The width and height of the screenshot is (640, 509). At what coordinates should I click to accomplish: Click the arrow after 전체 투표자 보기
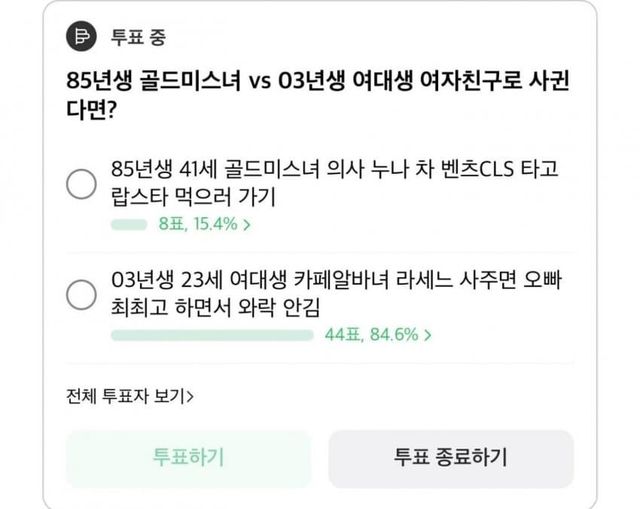(190, 396)
